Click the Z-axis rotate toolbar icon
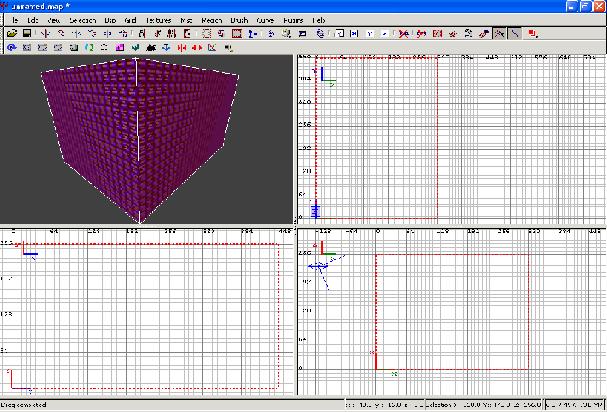The image size is (607, 412). (x=123, y=34)
